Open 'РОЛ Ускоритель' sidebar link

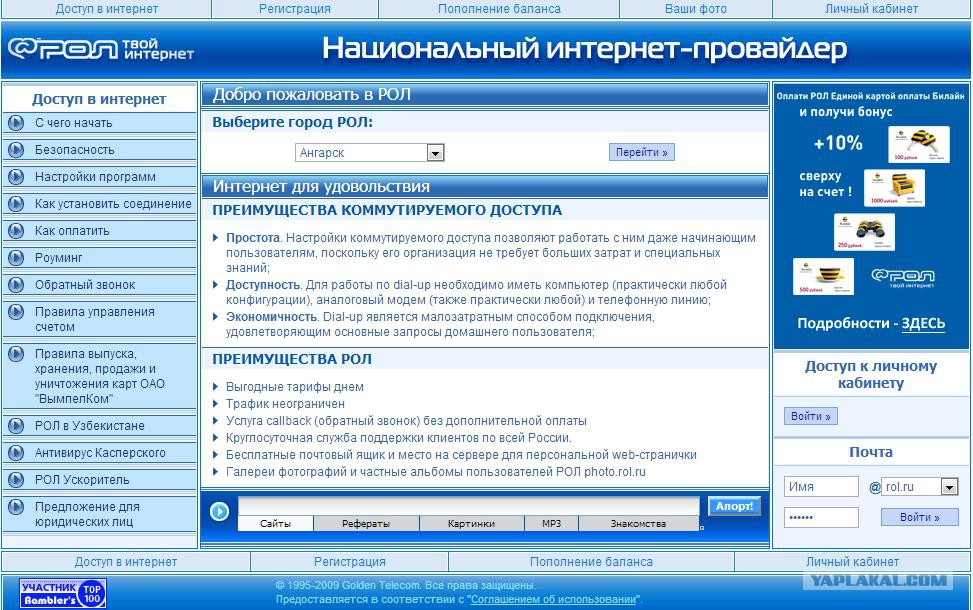pos(82,480)
